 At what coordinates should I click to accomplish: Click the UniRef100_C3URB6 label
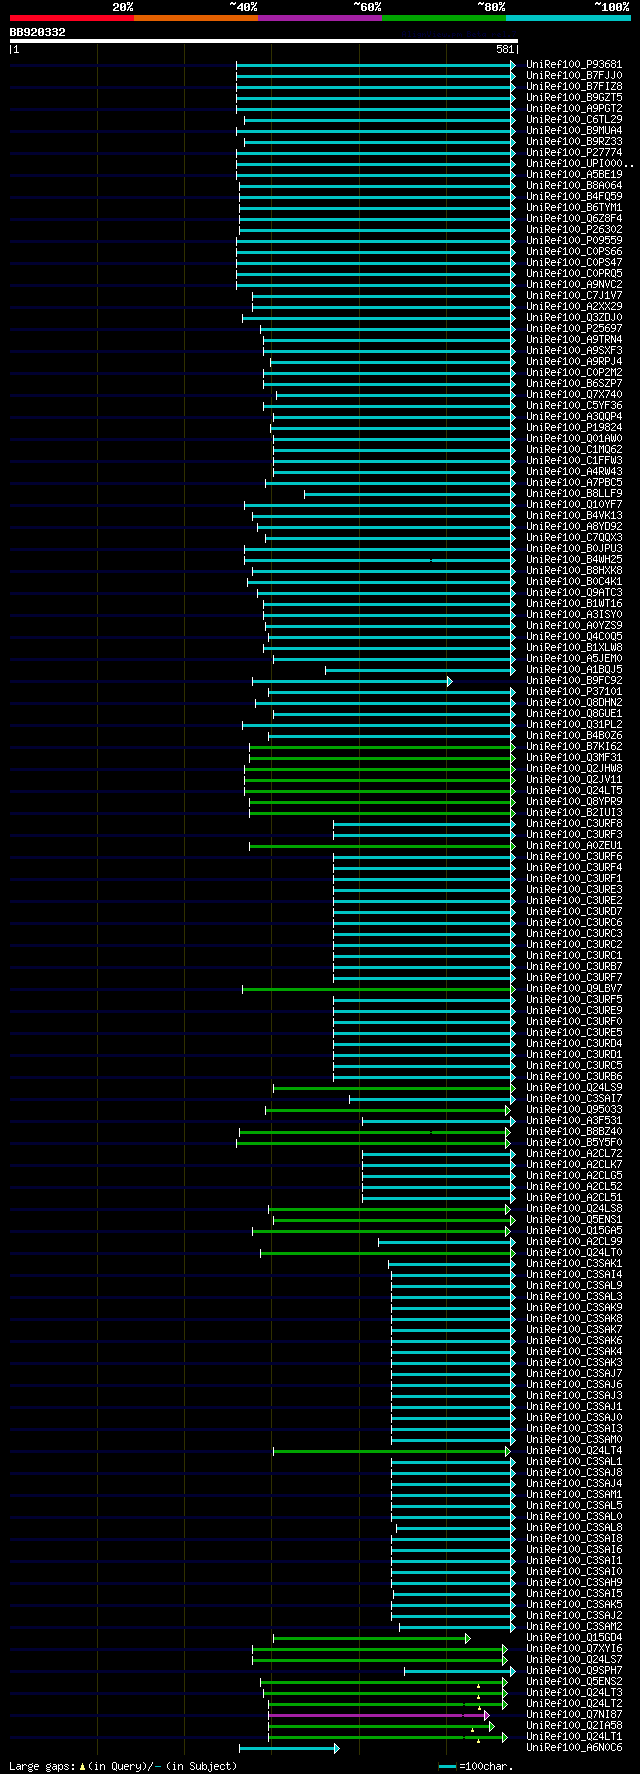point(574,1077)
